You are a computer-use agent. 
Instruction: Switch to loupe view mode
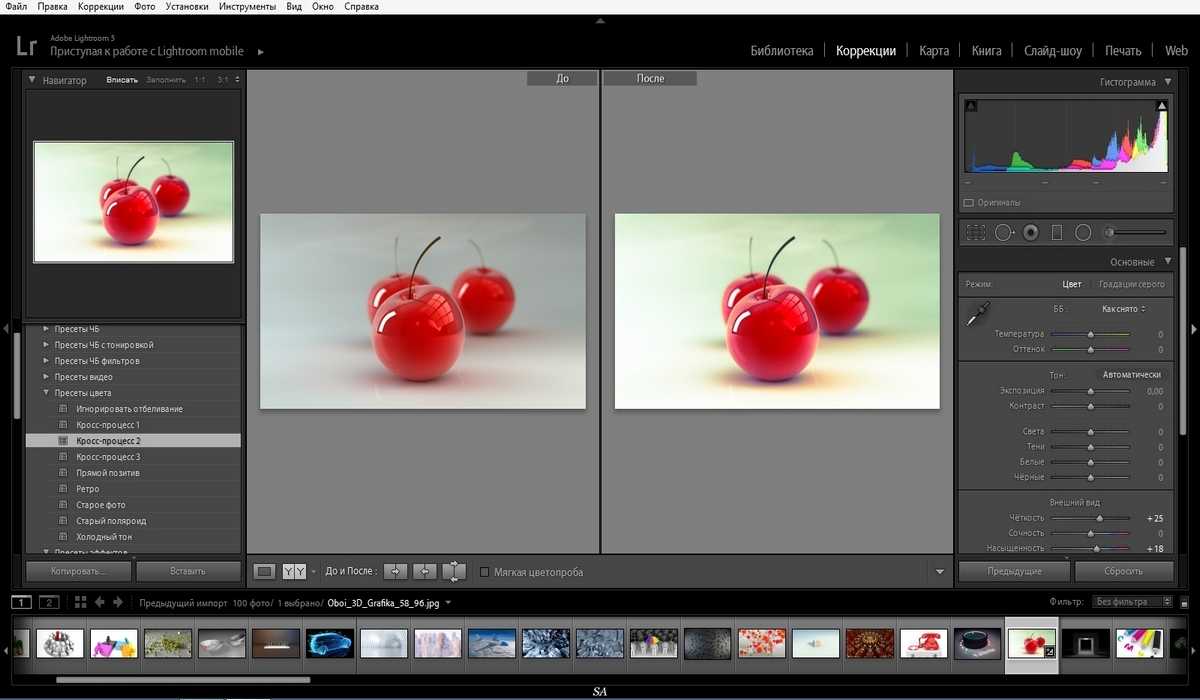[x=265, y=571]
